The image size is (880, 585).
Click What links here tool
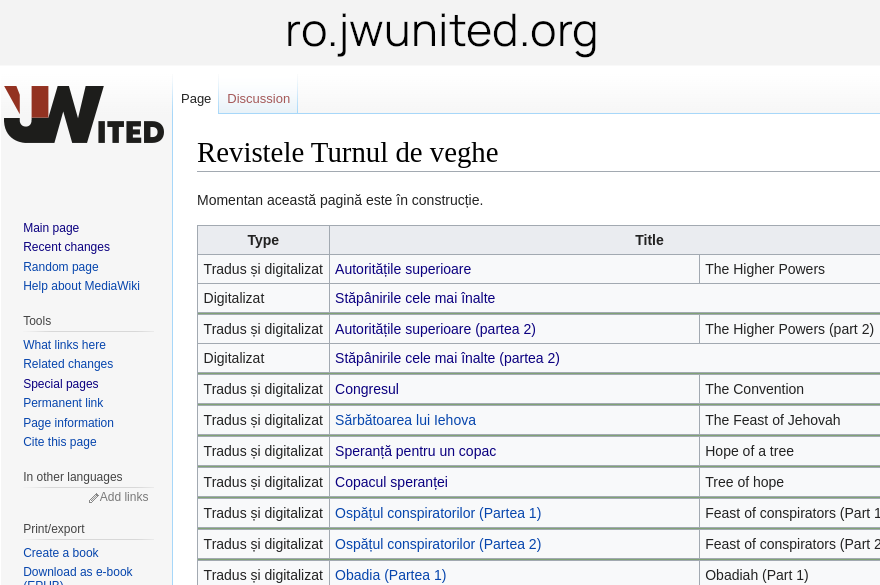pos(64,345)
